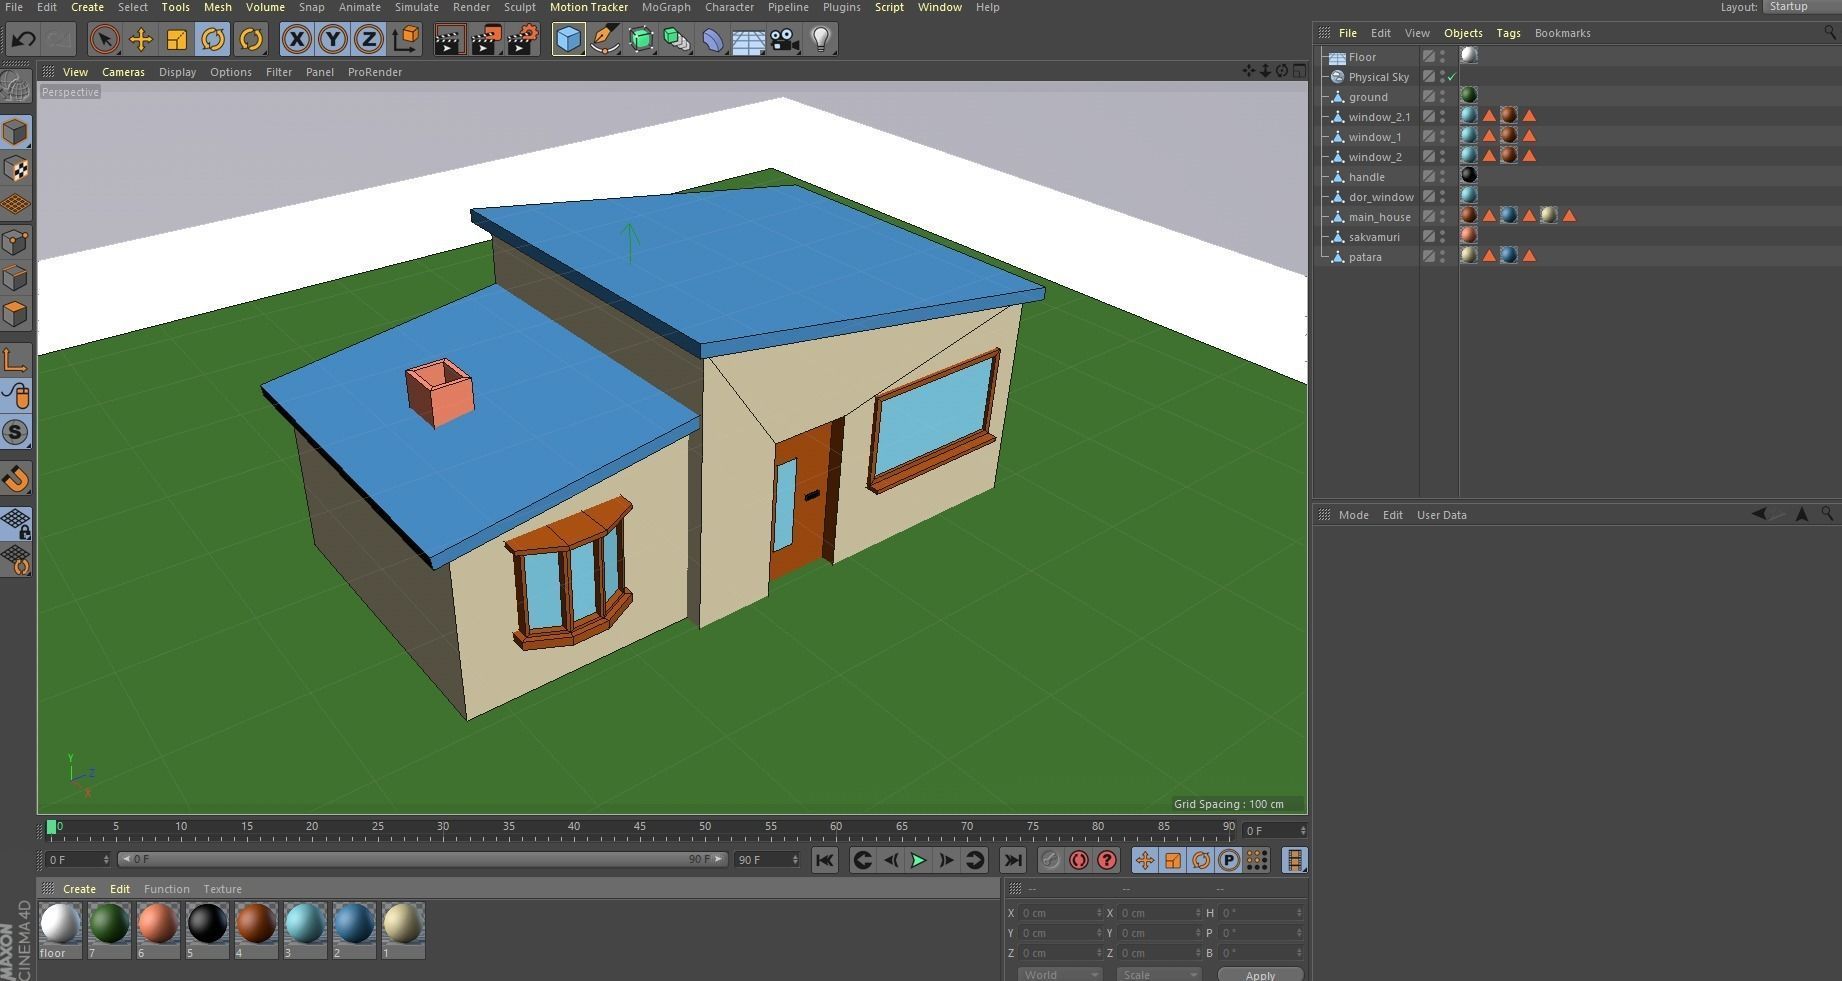
Task: Open the Scale coordinate dropdown
Action: 1158,975
